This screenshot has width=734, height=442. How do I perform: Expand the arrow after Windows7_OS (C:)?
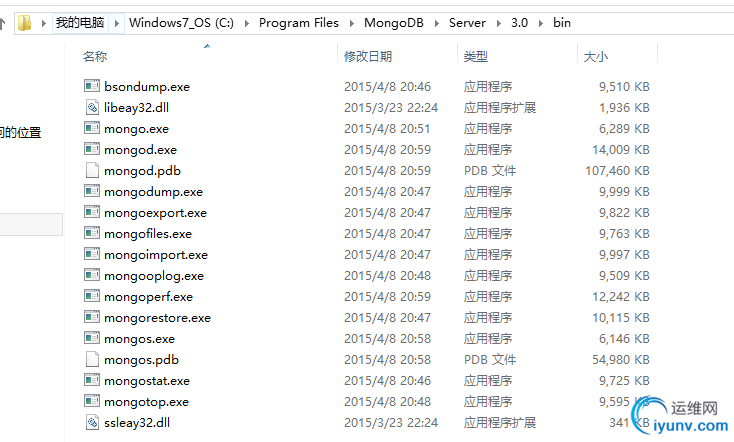(247, 23)
